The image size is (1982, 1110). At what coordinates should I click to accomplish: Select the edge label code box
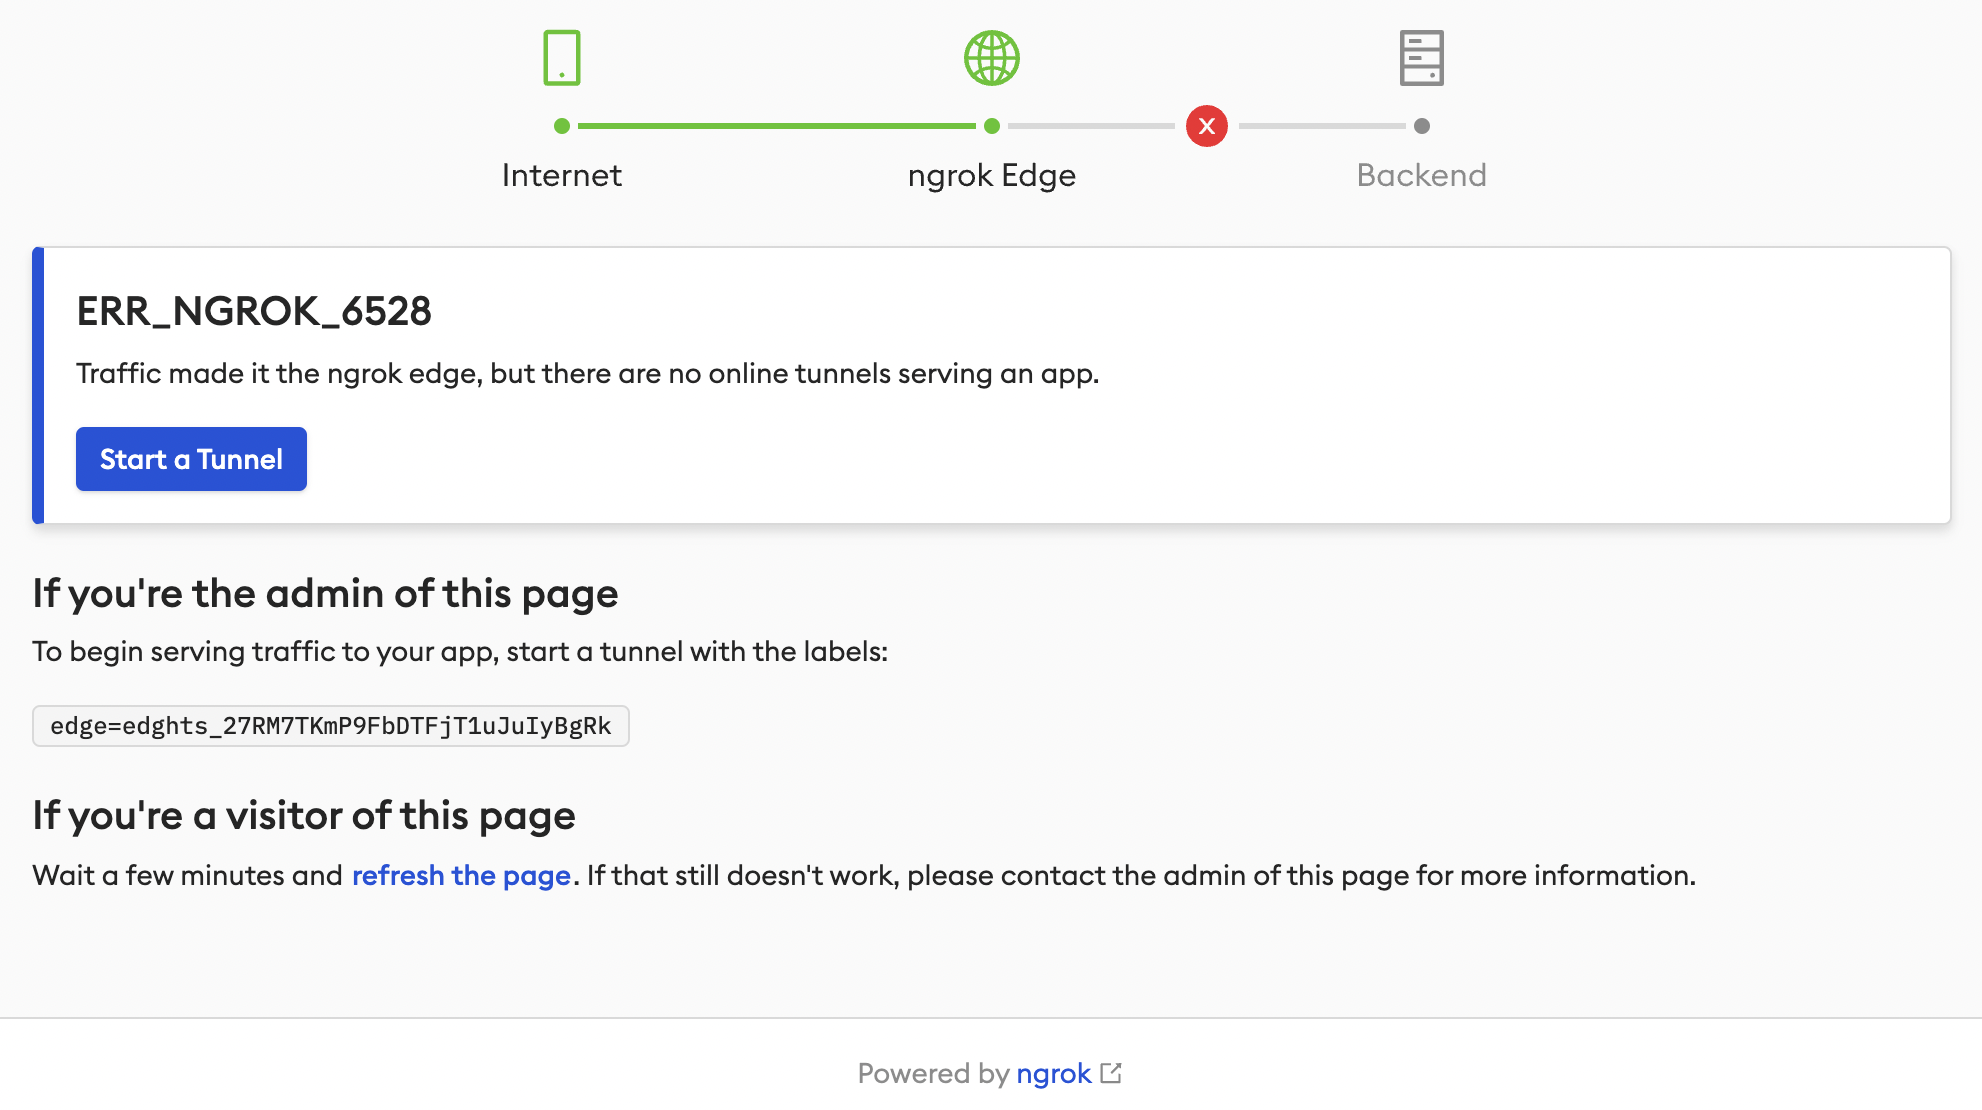coord(331,726)
